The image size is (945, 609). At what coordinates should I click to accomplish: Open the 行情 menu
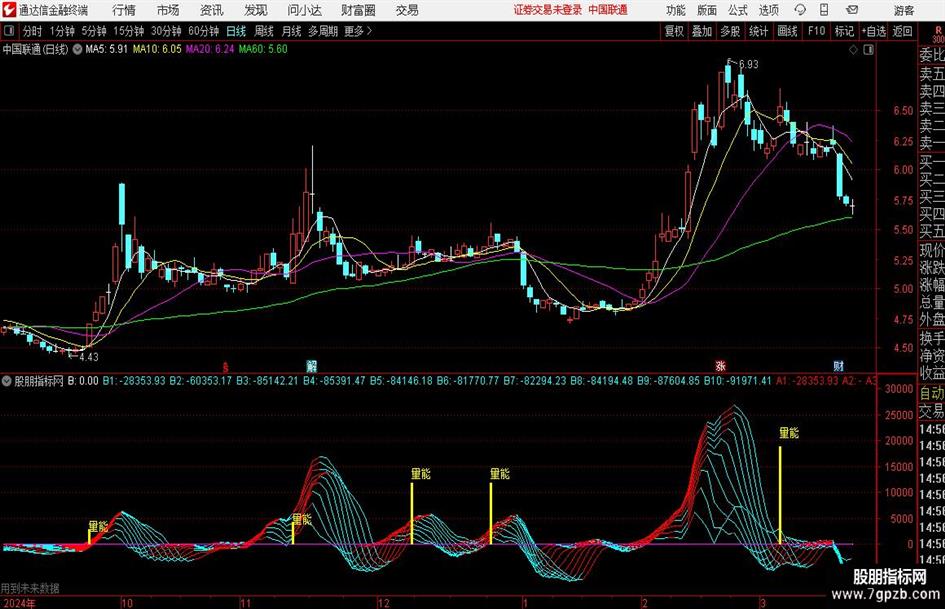point(124,10)
